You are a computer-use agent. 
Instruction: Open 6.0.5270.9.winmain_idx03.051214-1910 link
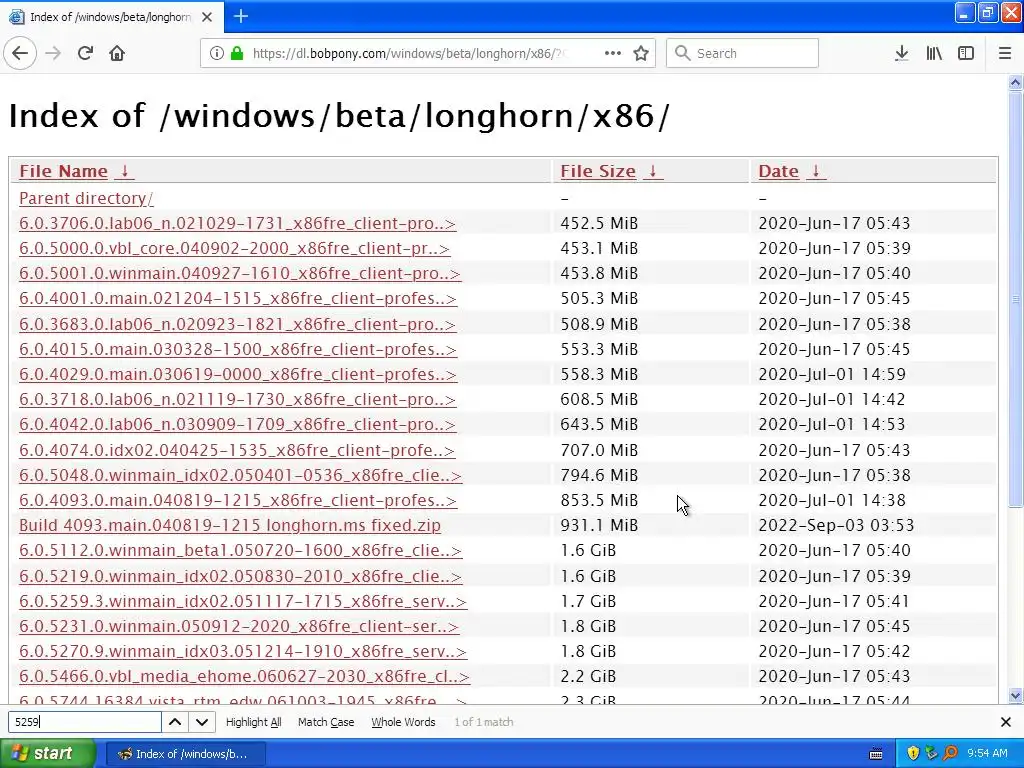coord(243,651)
